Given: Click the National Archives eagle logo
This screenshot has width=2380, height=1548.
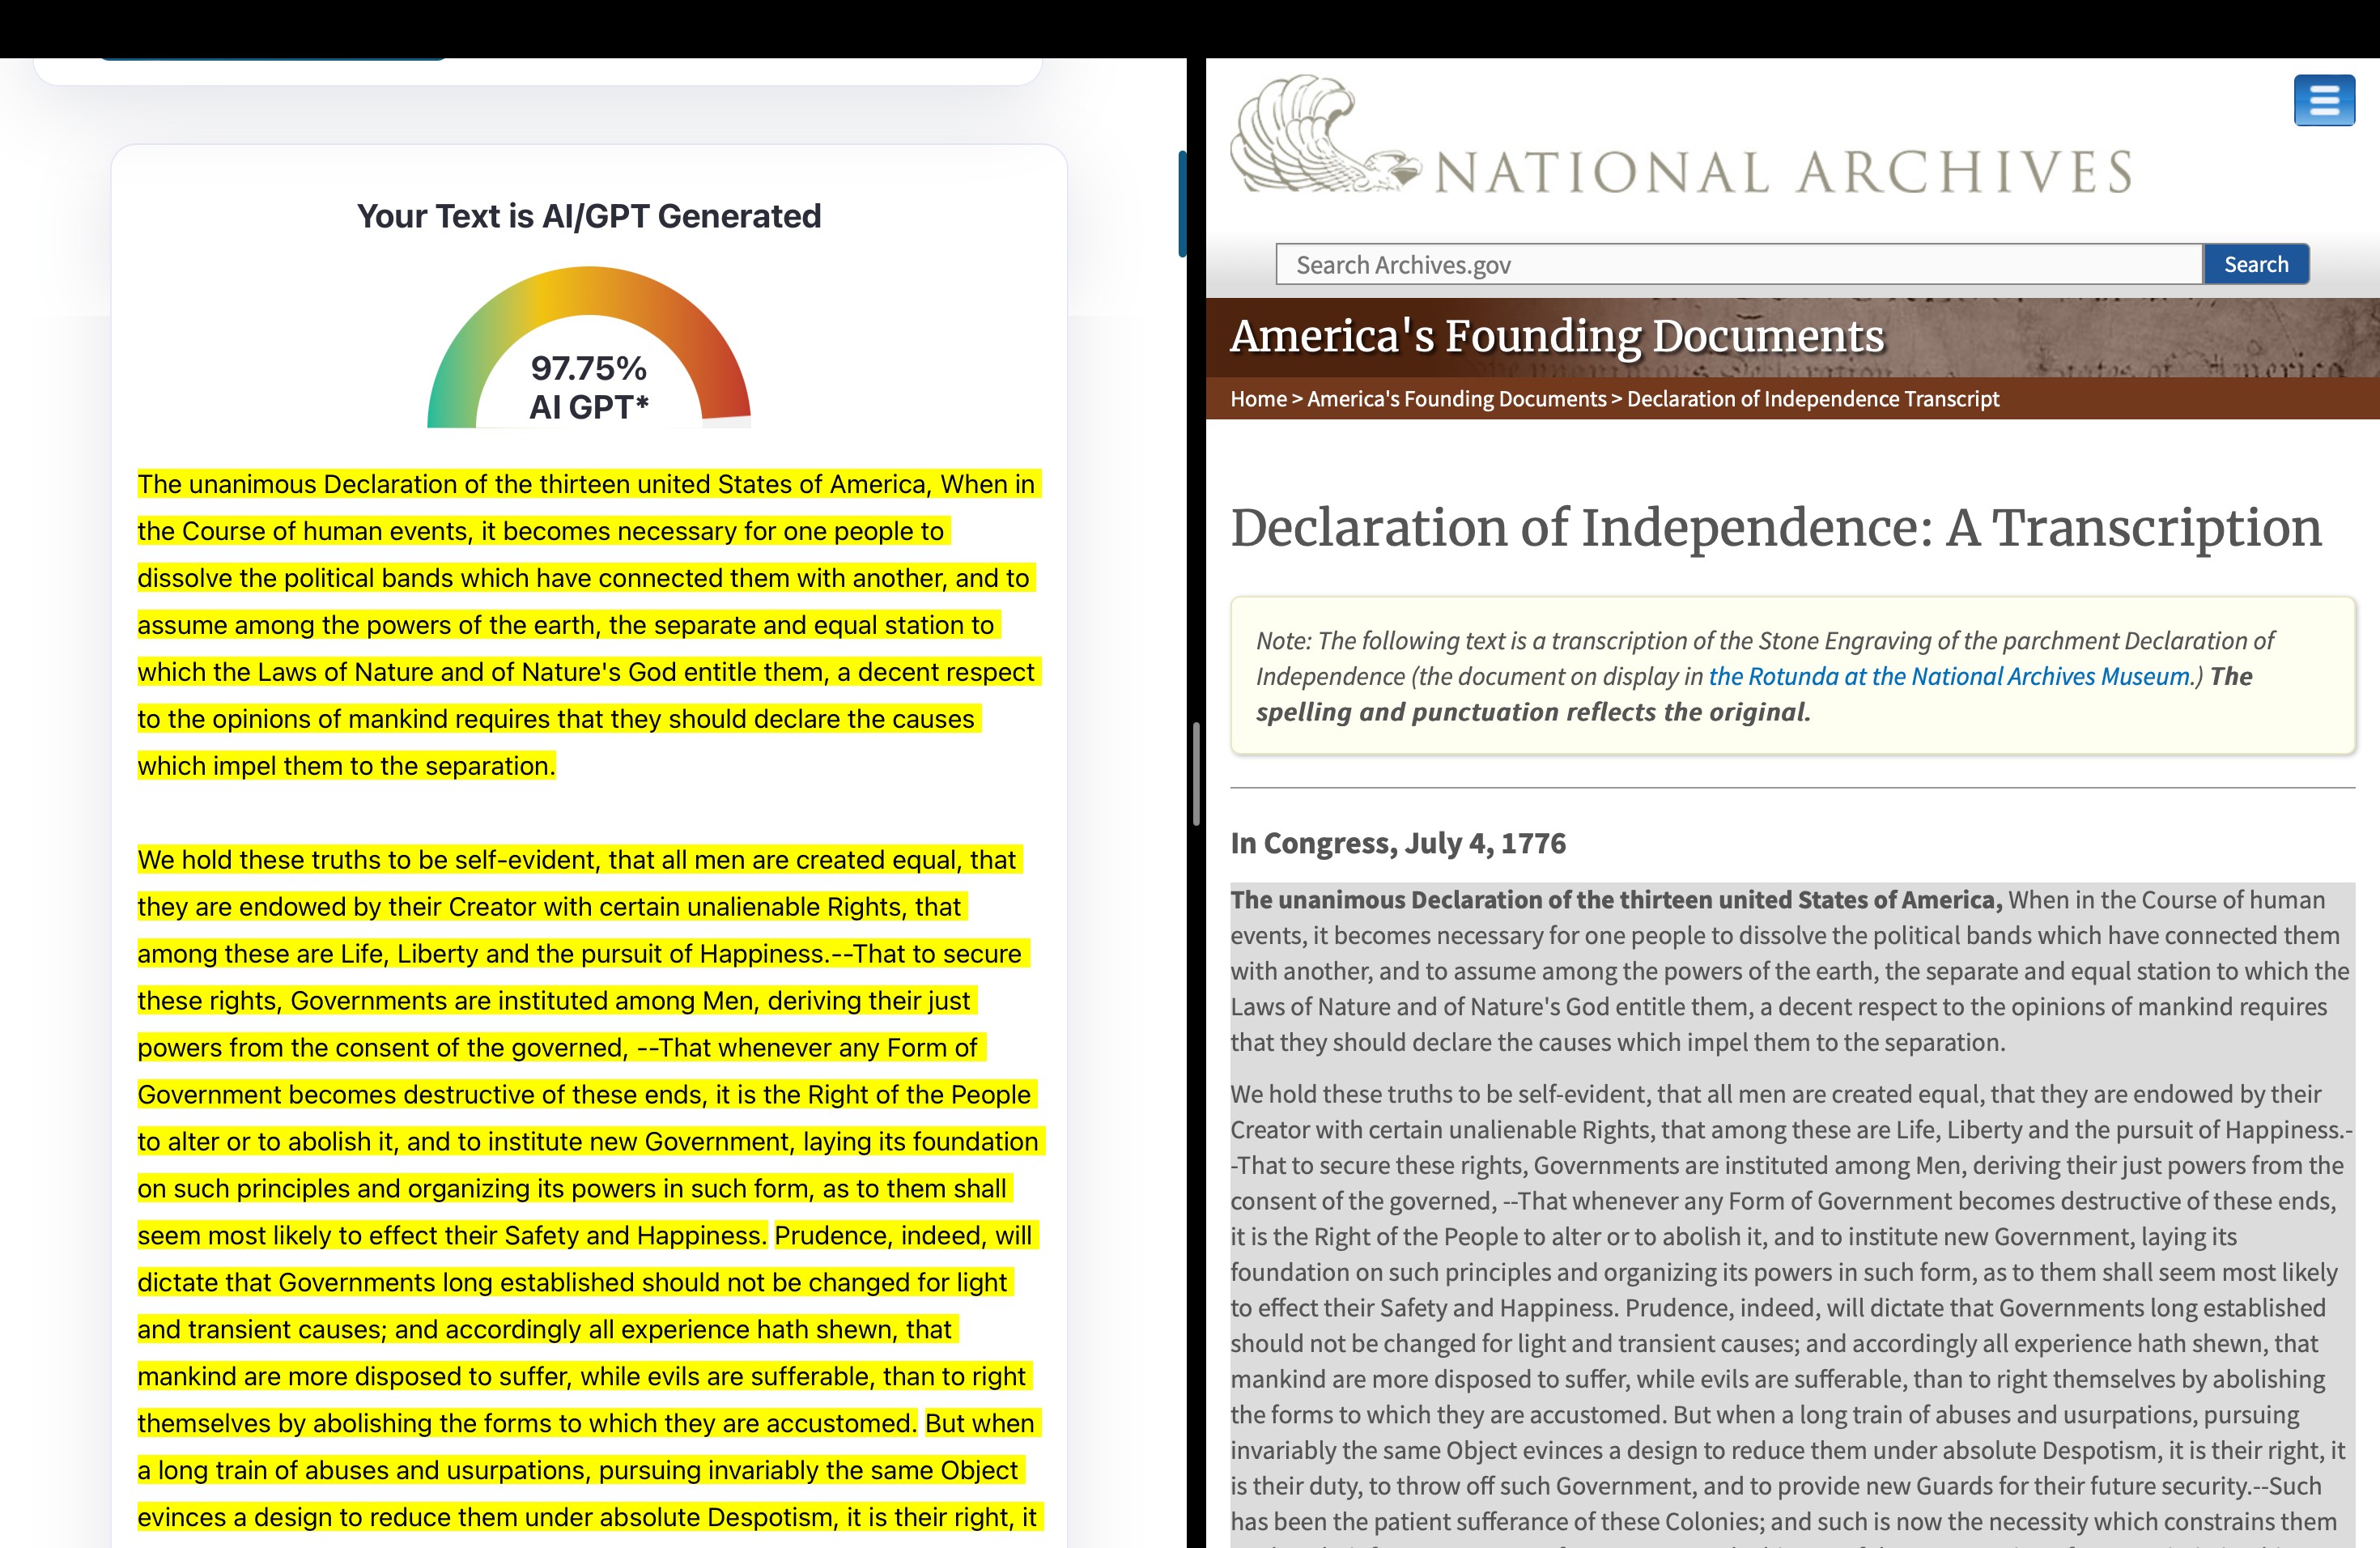Looking at the screenshot, I should [x=1325, y=133].
